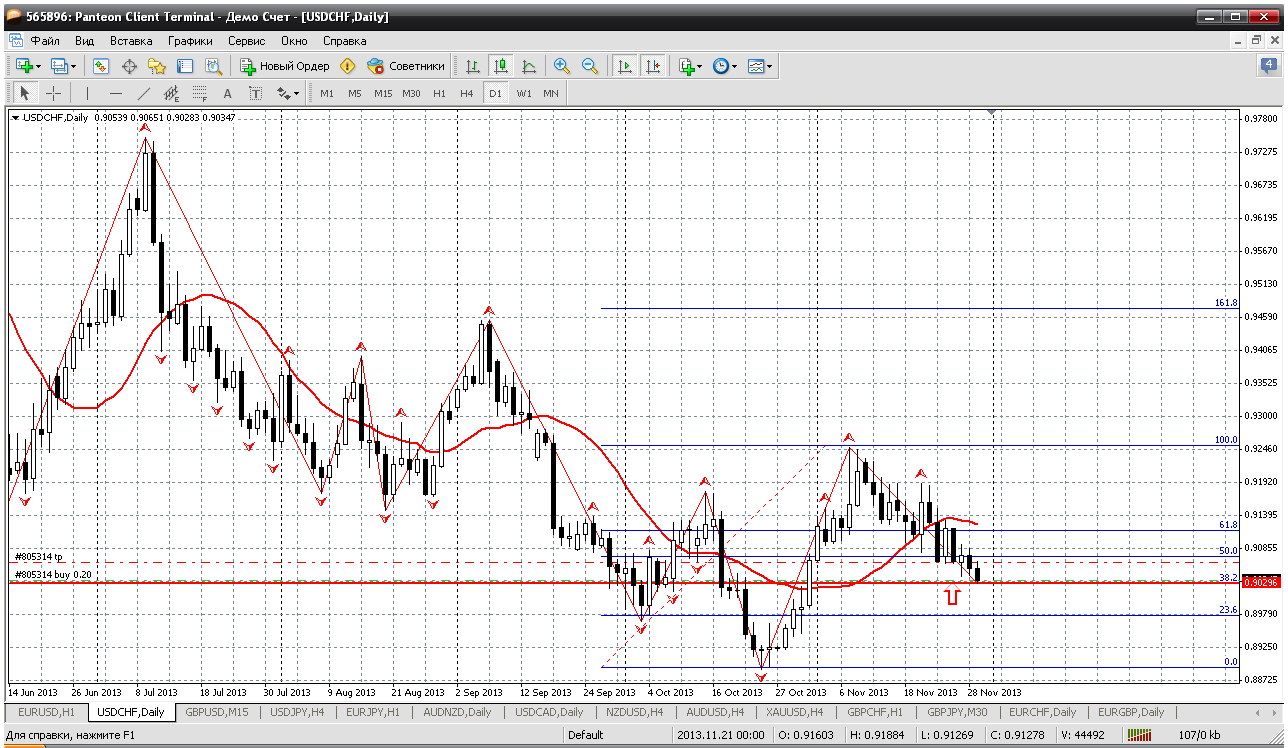
Task: Open the Data Window crosshair-target icon
Action: [129, 66]
